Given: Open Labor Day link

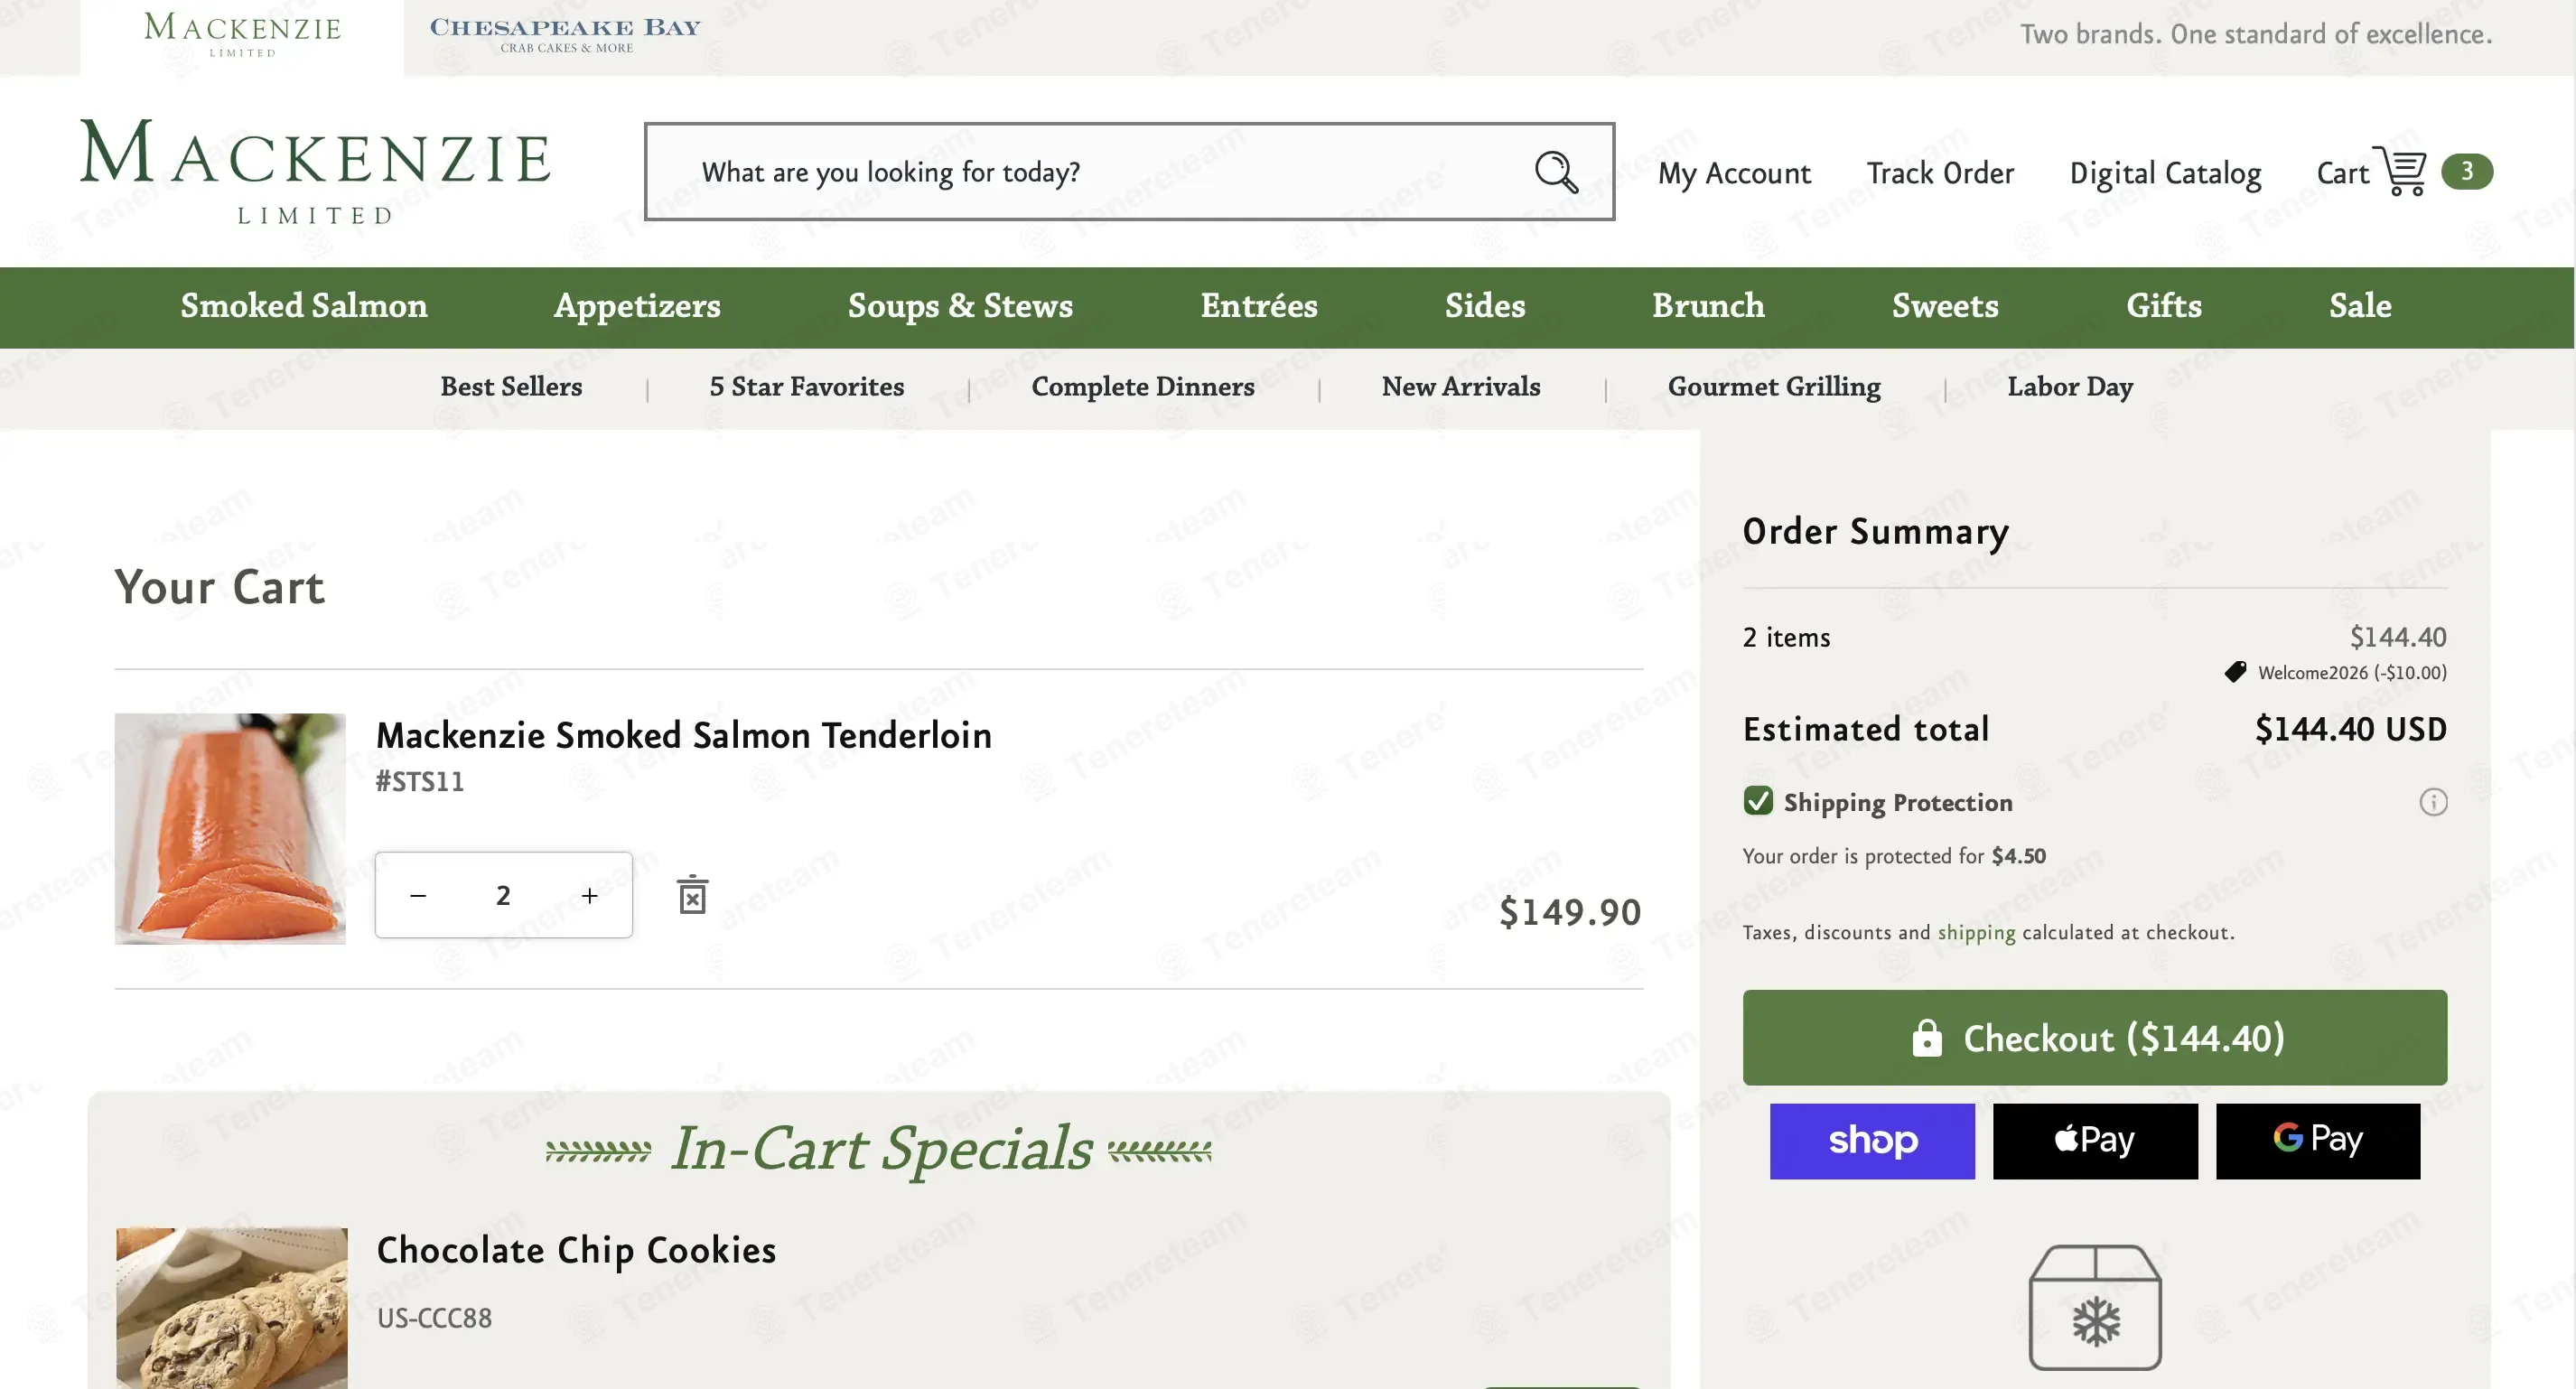Looking at the screenshot, I should point(2070,387).
